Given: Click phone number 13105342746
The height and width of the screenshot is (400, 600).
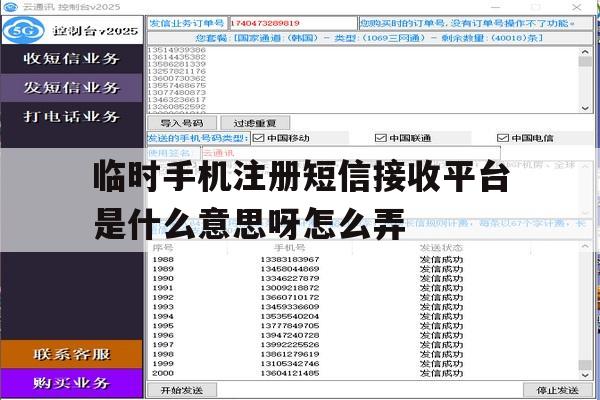Looking at the screenshot, I should [290, 364].
